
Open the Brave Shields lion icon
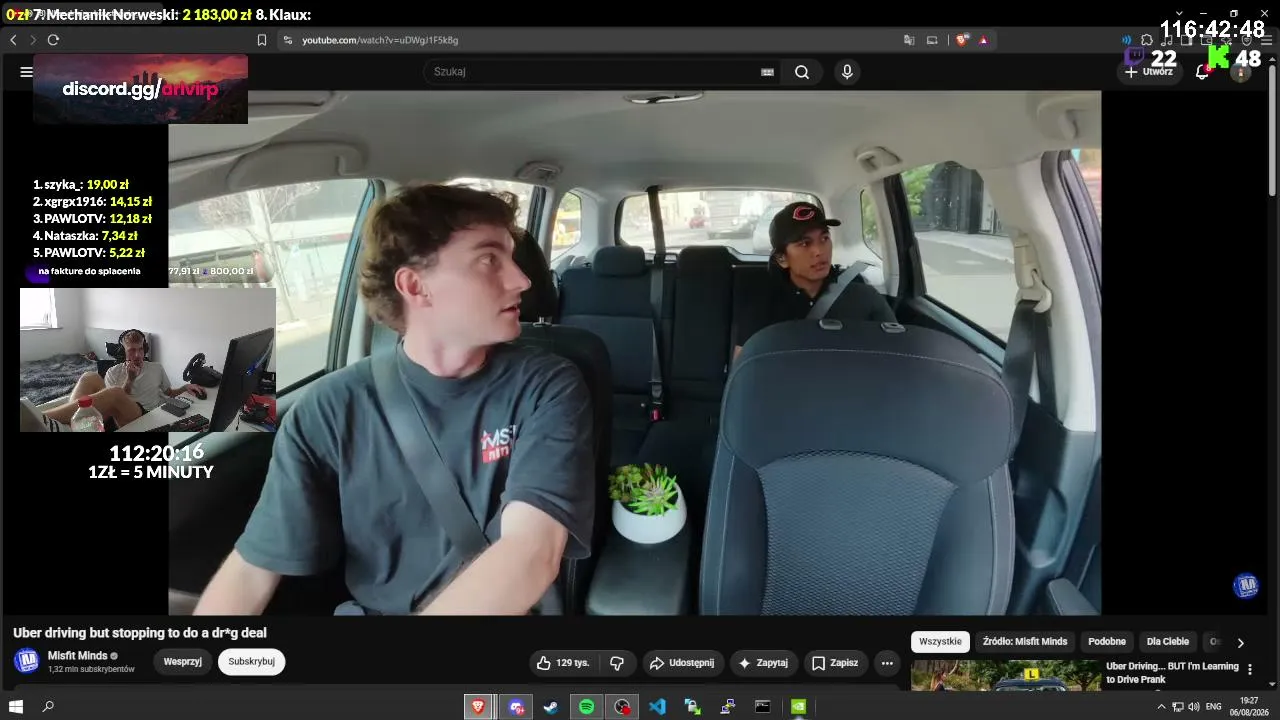[x=962, y=40]
